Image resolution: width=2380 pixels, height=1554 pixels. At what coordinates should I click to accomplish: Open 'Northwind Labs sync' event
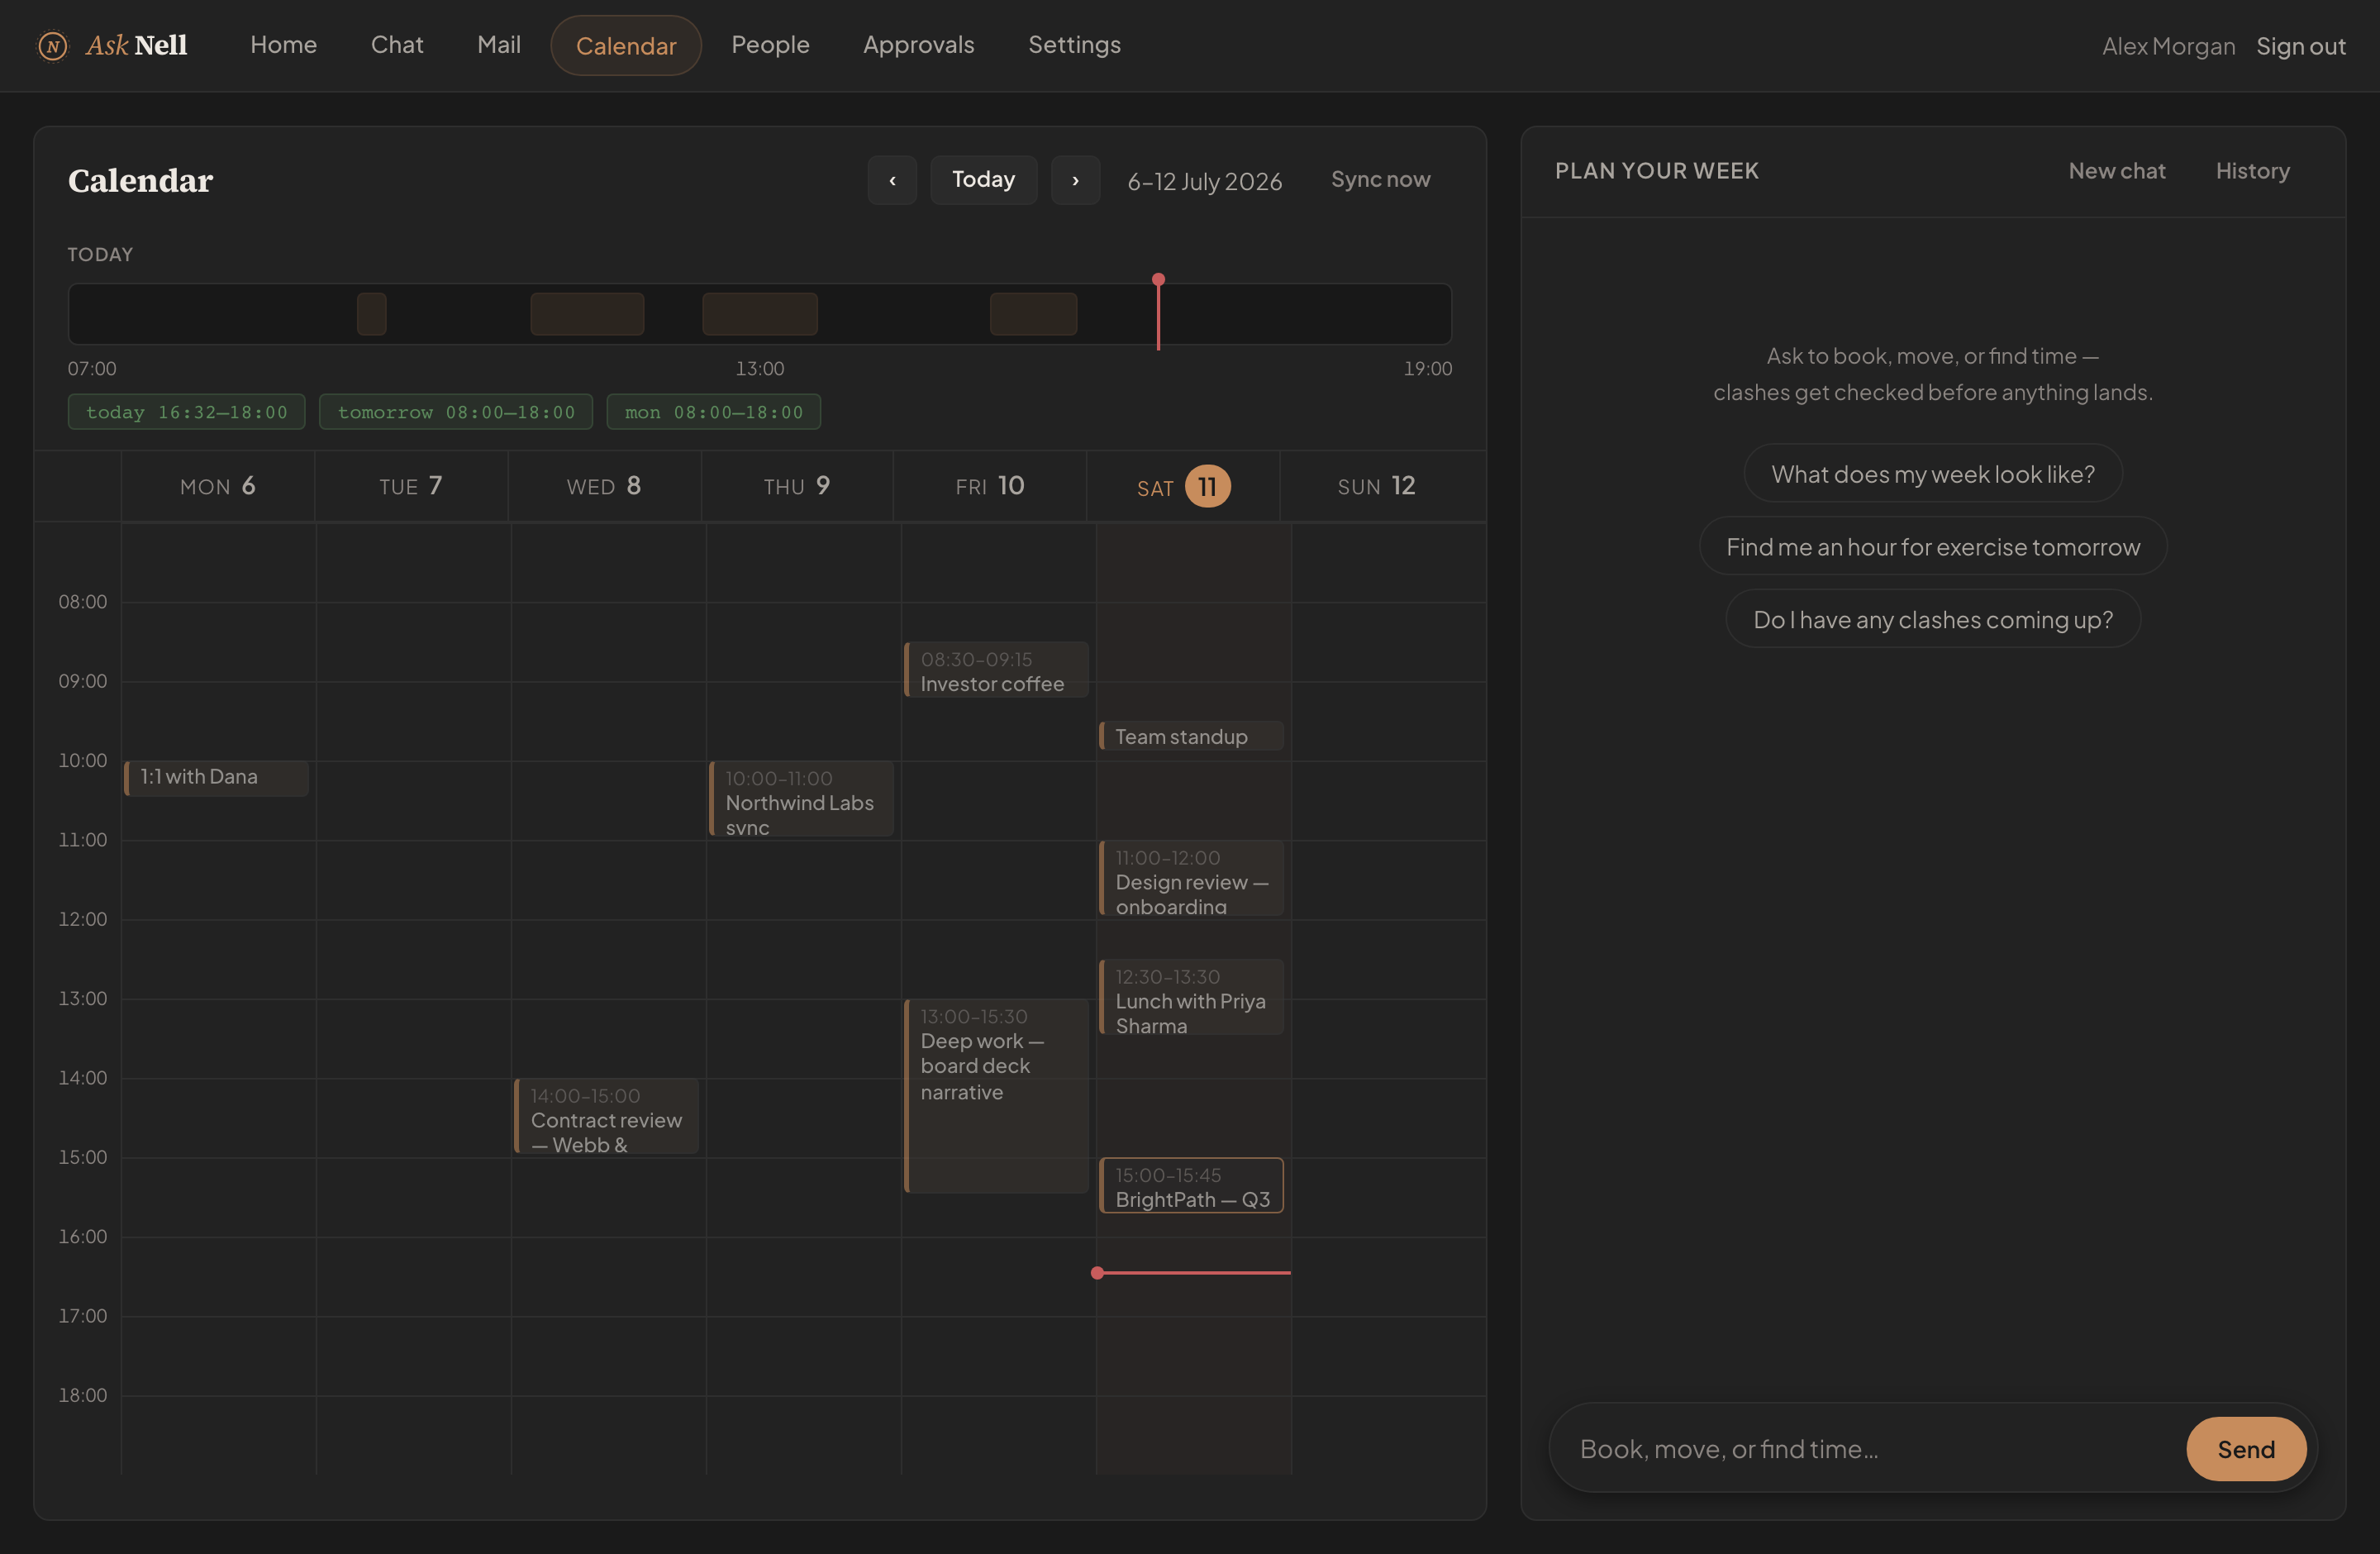(801, 799)
